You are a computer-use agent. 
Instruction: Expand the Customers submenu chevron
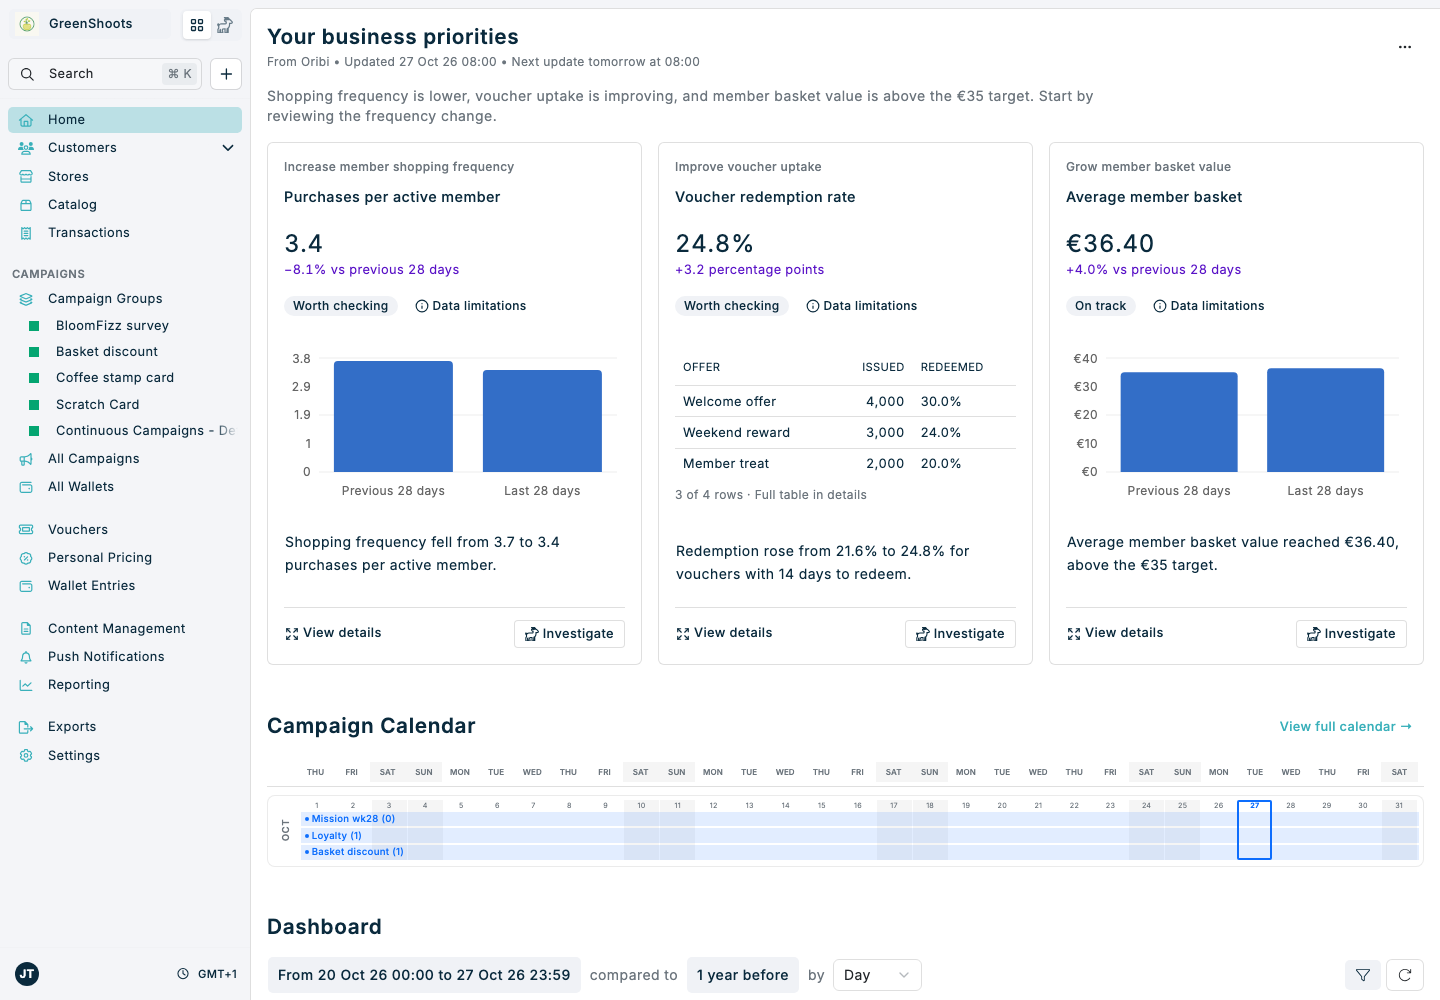228,148
